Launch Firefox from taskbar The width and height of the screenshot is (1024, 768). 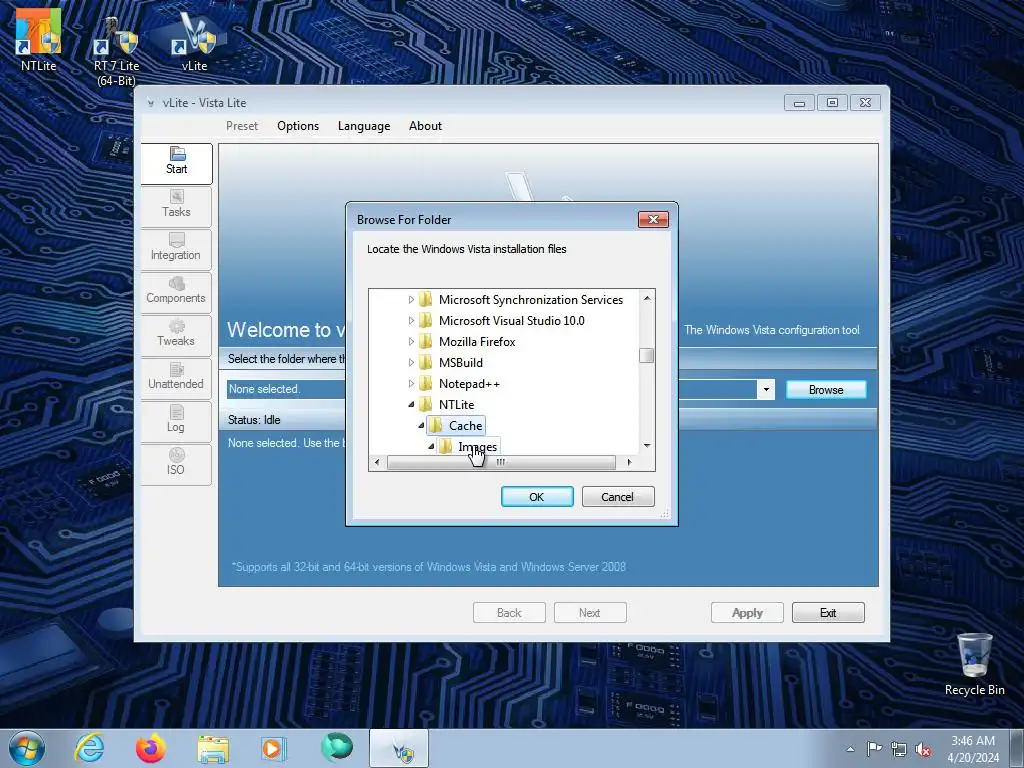click(x=150, y=748)
